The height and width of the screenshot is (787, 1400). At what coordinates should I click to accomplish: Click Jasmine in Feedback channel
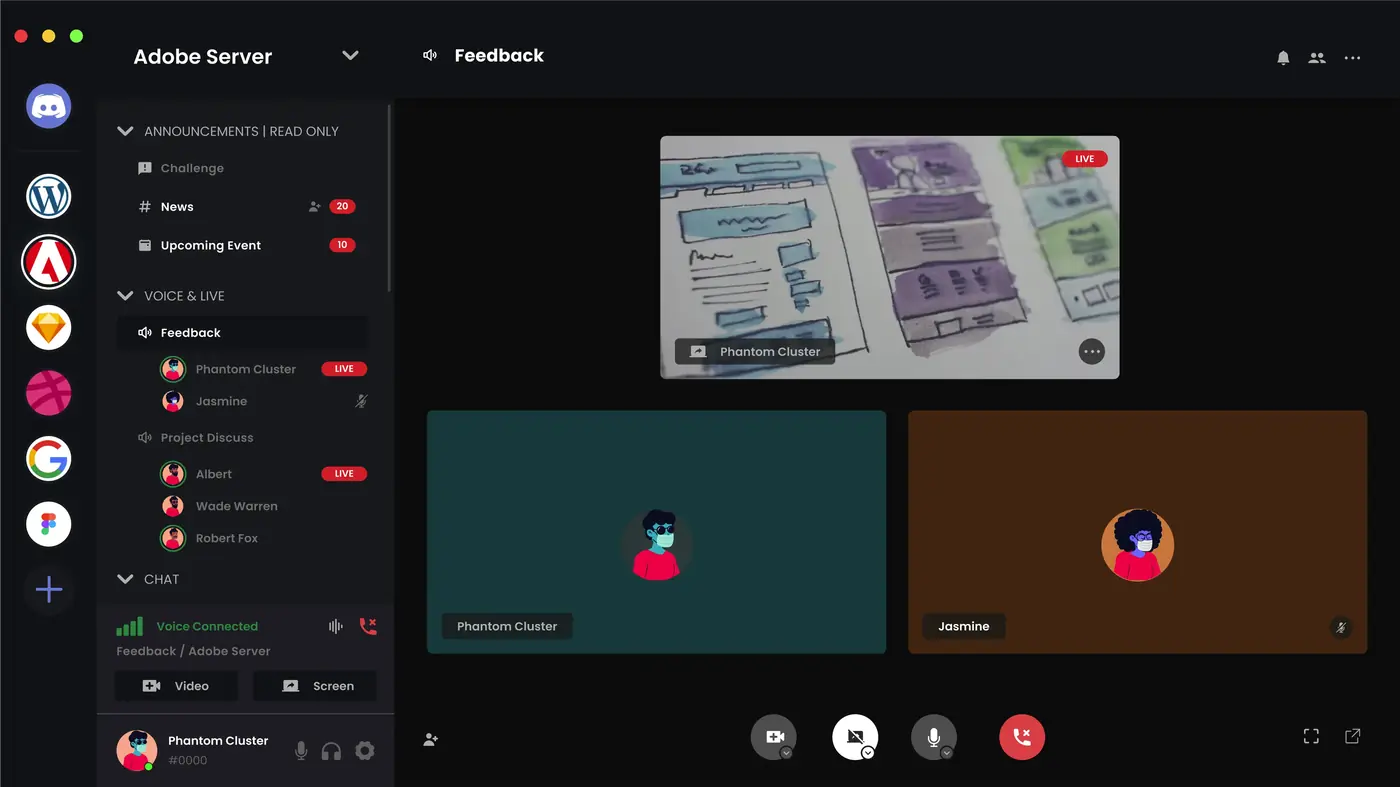click(221, 401)
